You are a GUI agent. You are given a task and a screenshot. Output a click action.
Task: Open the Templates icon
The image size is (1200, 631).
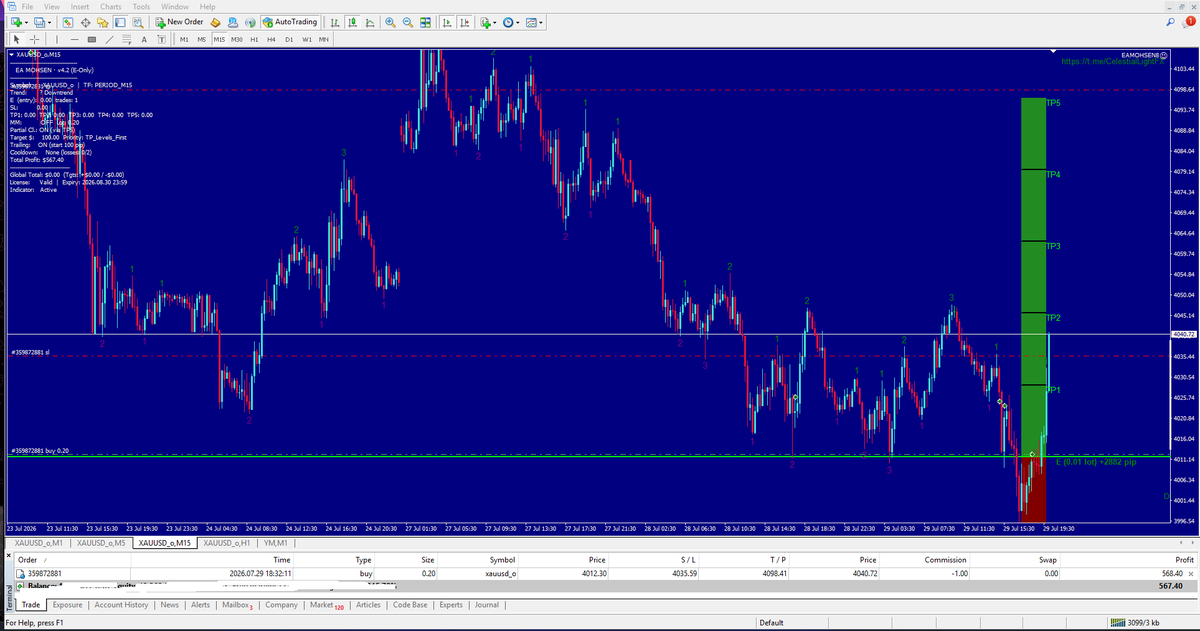(531, 22)
